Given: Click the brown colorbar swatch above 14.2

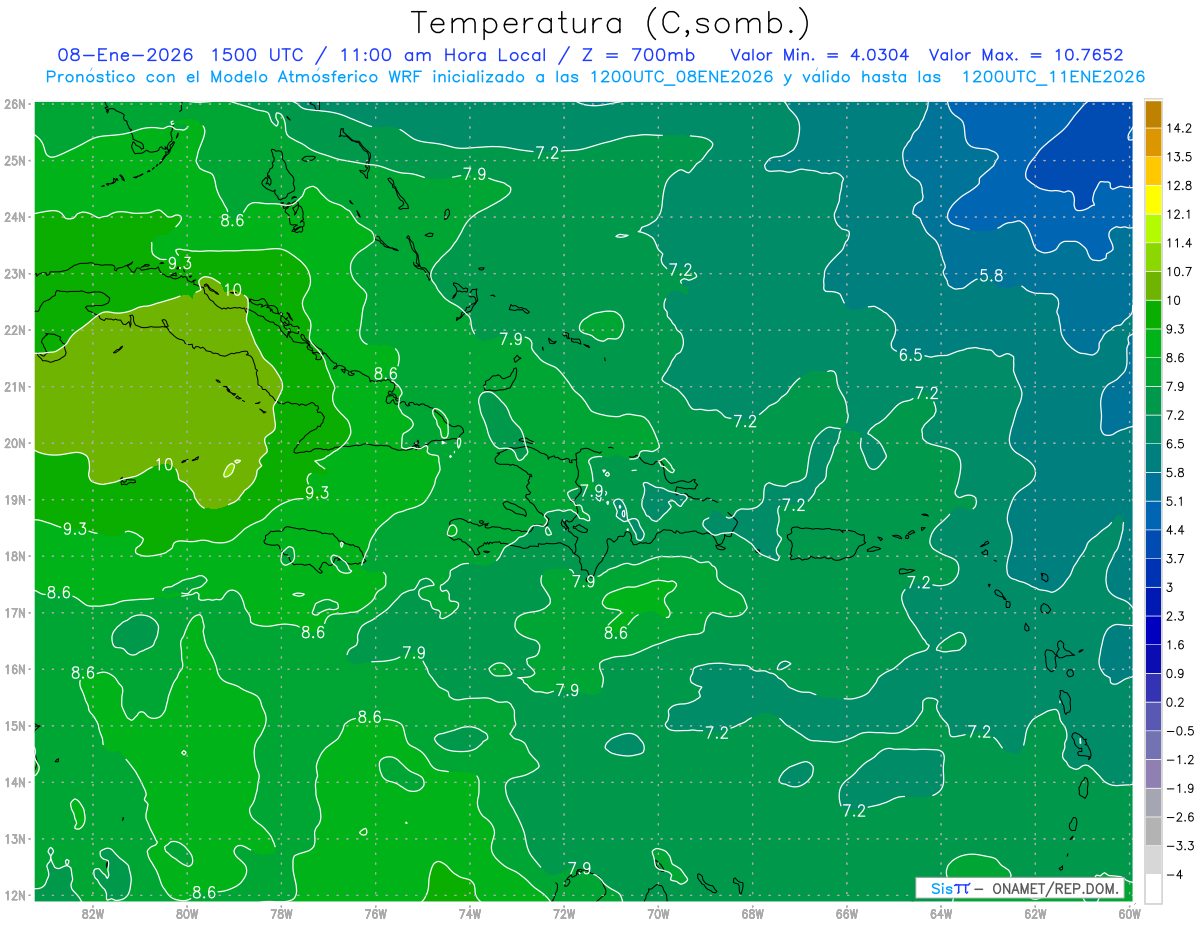Looking at the screenshot, I should (1153, 114).
